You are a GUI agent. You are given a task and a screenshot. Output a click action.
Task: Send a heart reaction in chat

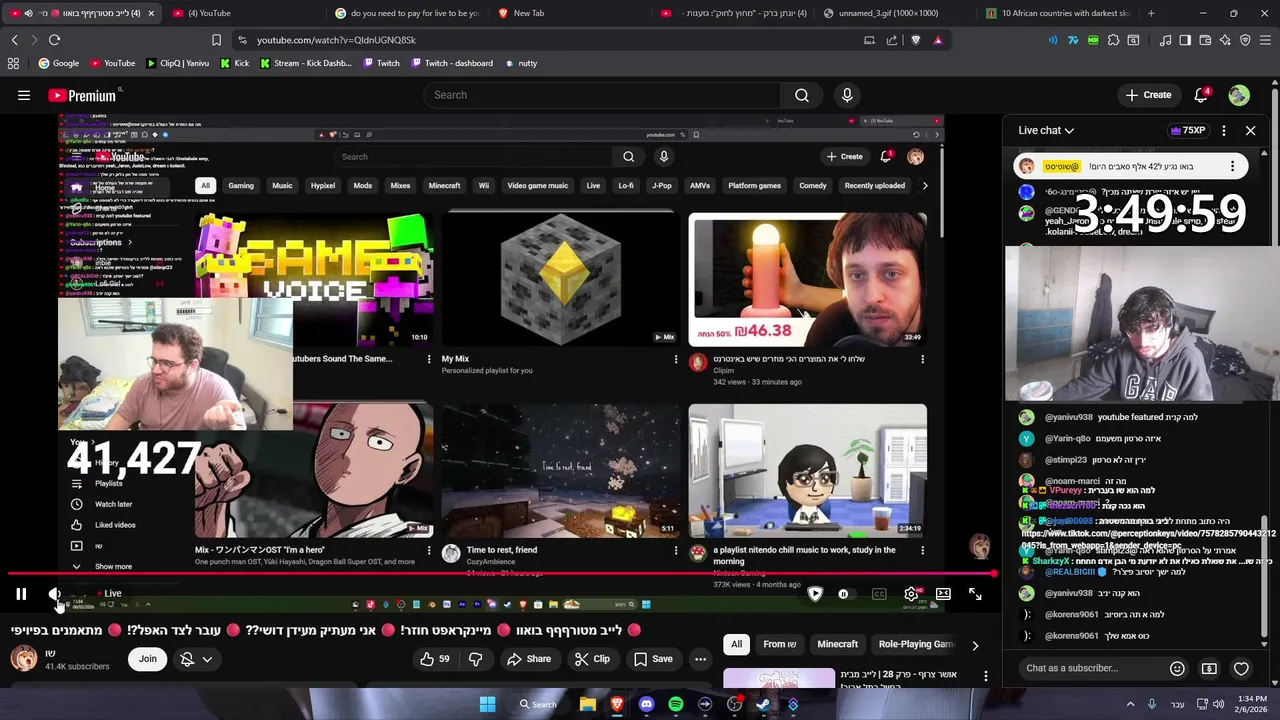pos(1241,668)
